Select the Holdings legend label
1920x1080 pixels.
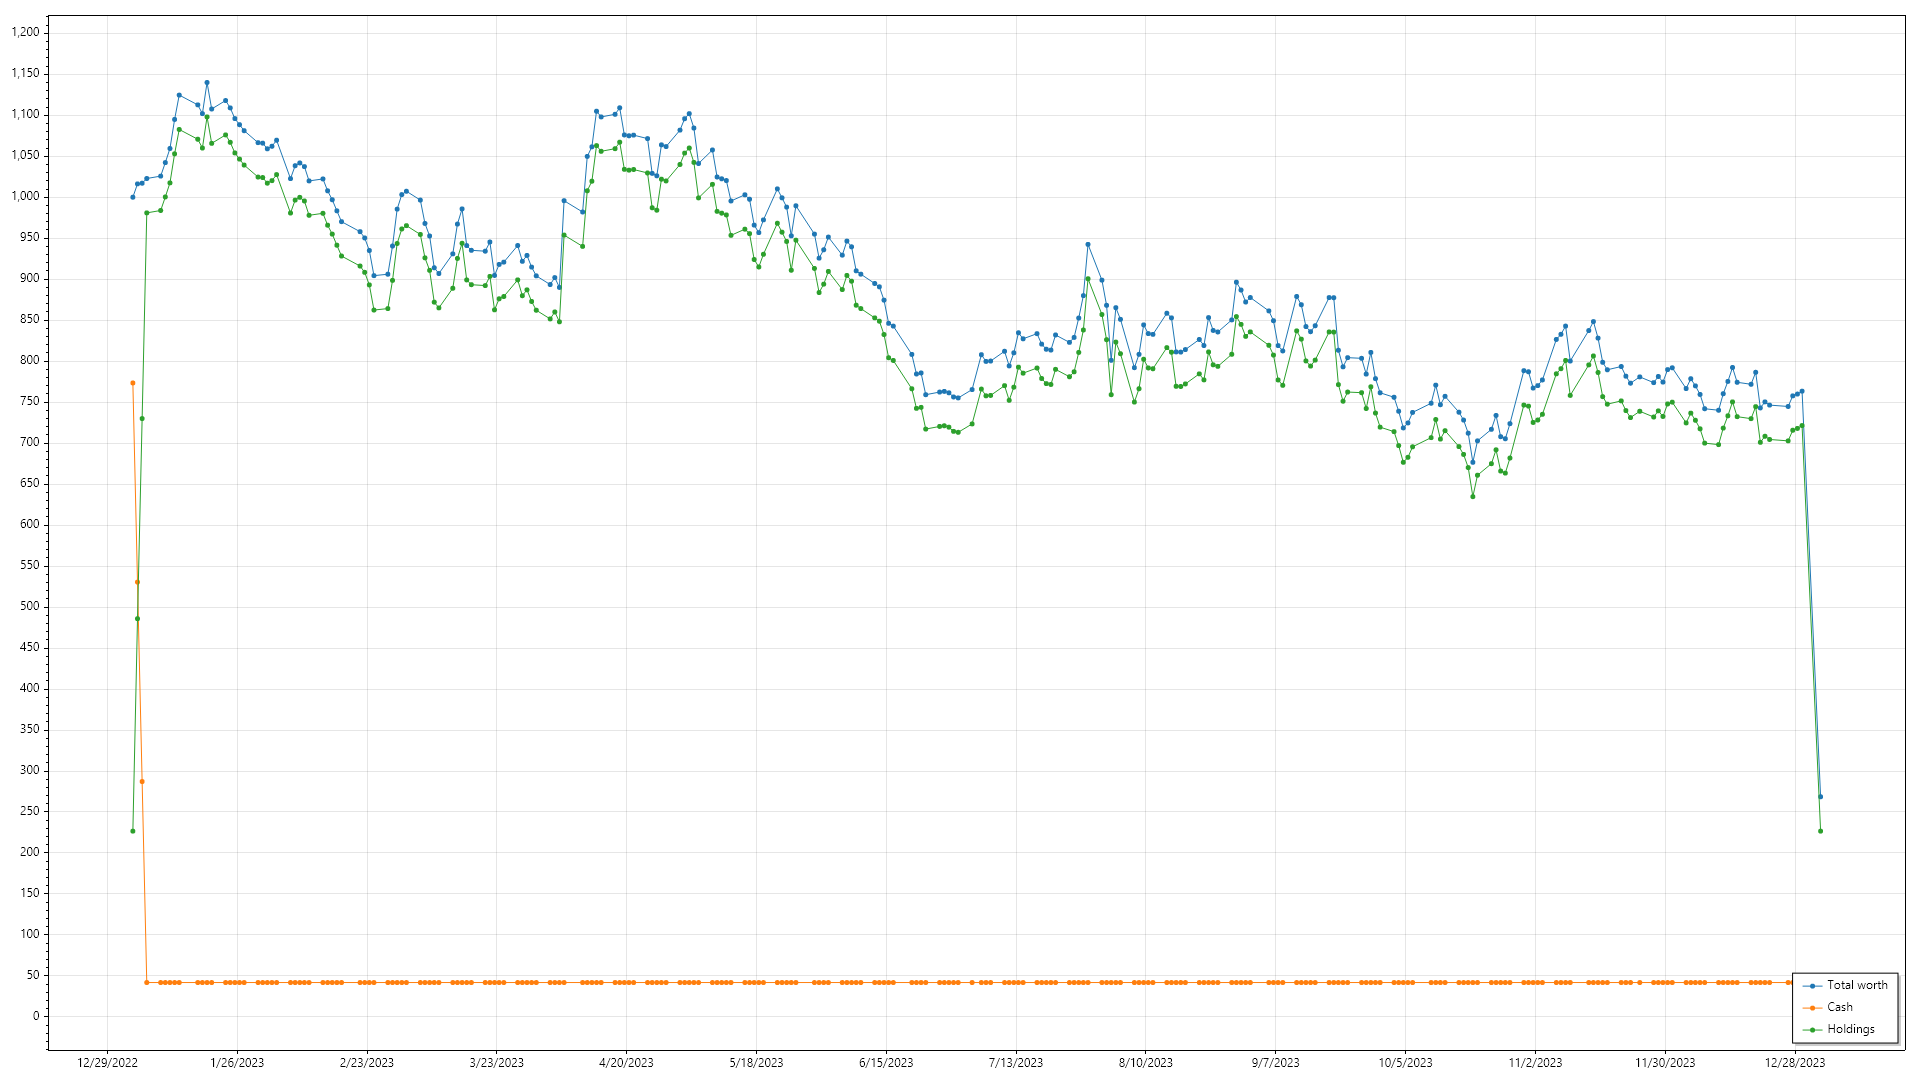coord(1851,1030)
